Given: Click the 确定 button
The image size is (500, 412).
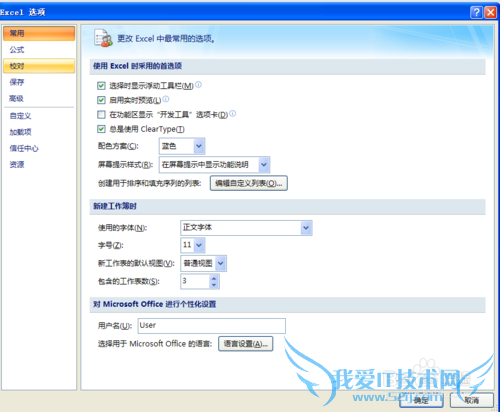Looking at the screenshot, I should pos(421,400).
